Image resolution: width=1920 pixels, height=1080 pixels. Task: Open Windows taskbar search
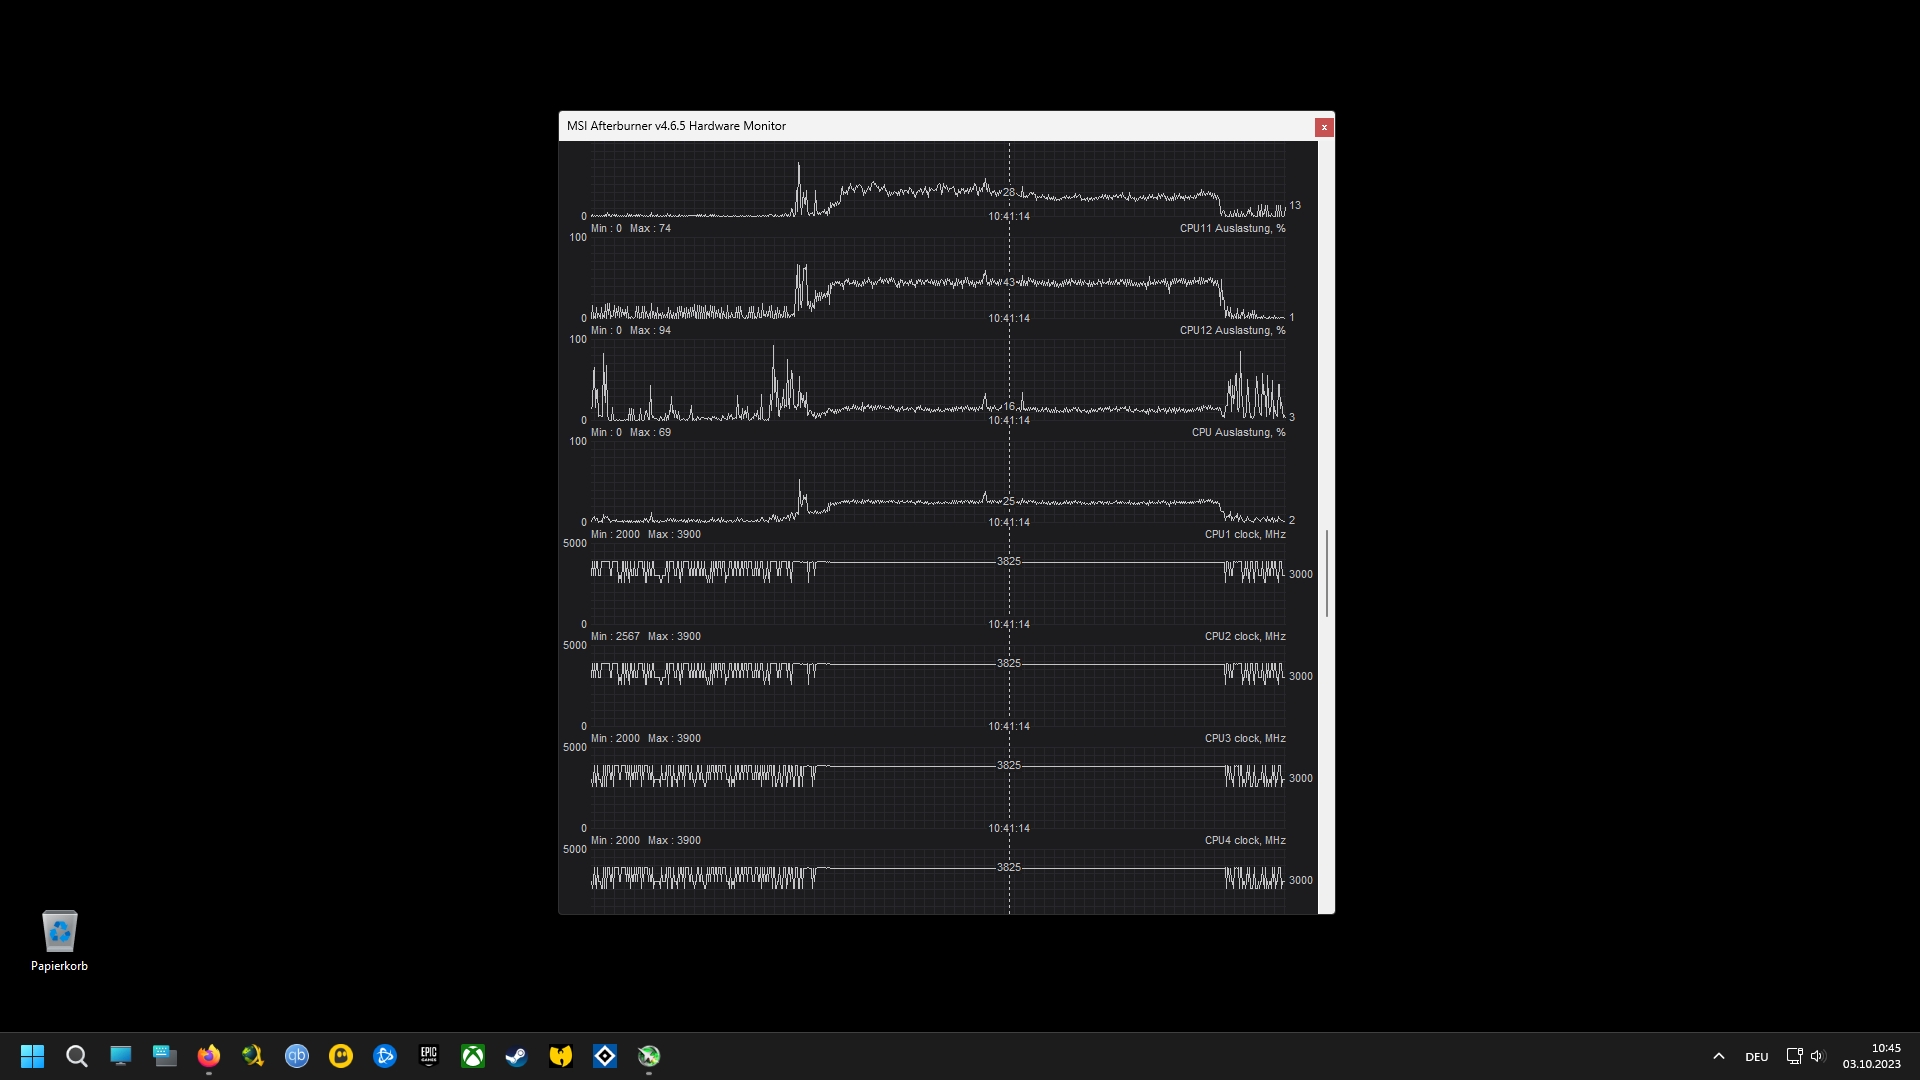[x=77, y=1056]
